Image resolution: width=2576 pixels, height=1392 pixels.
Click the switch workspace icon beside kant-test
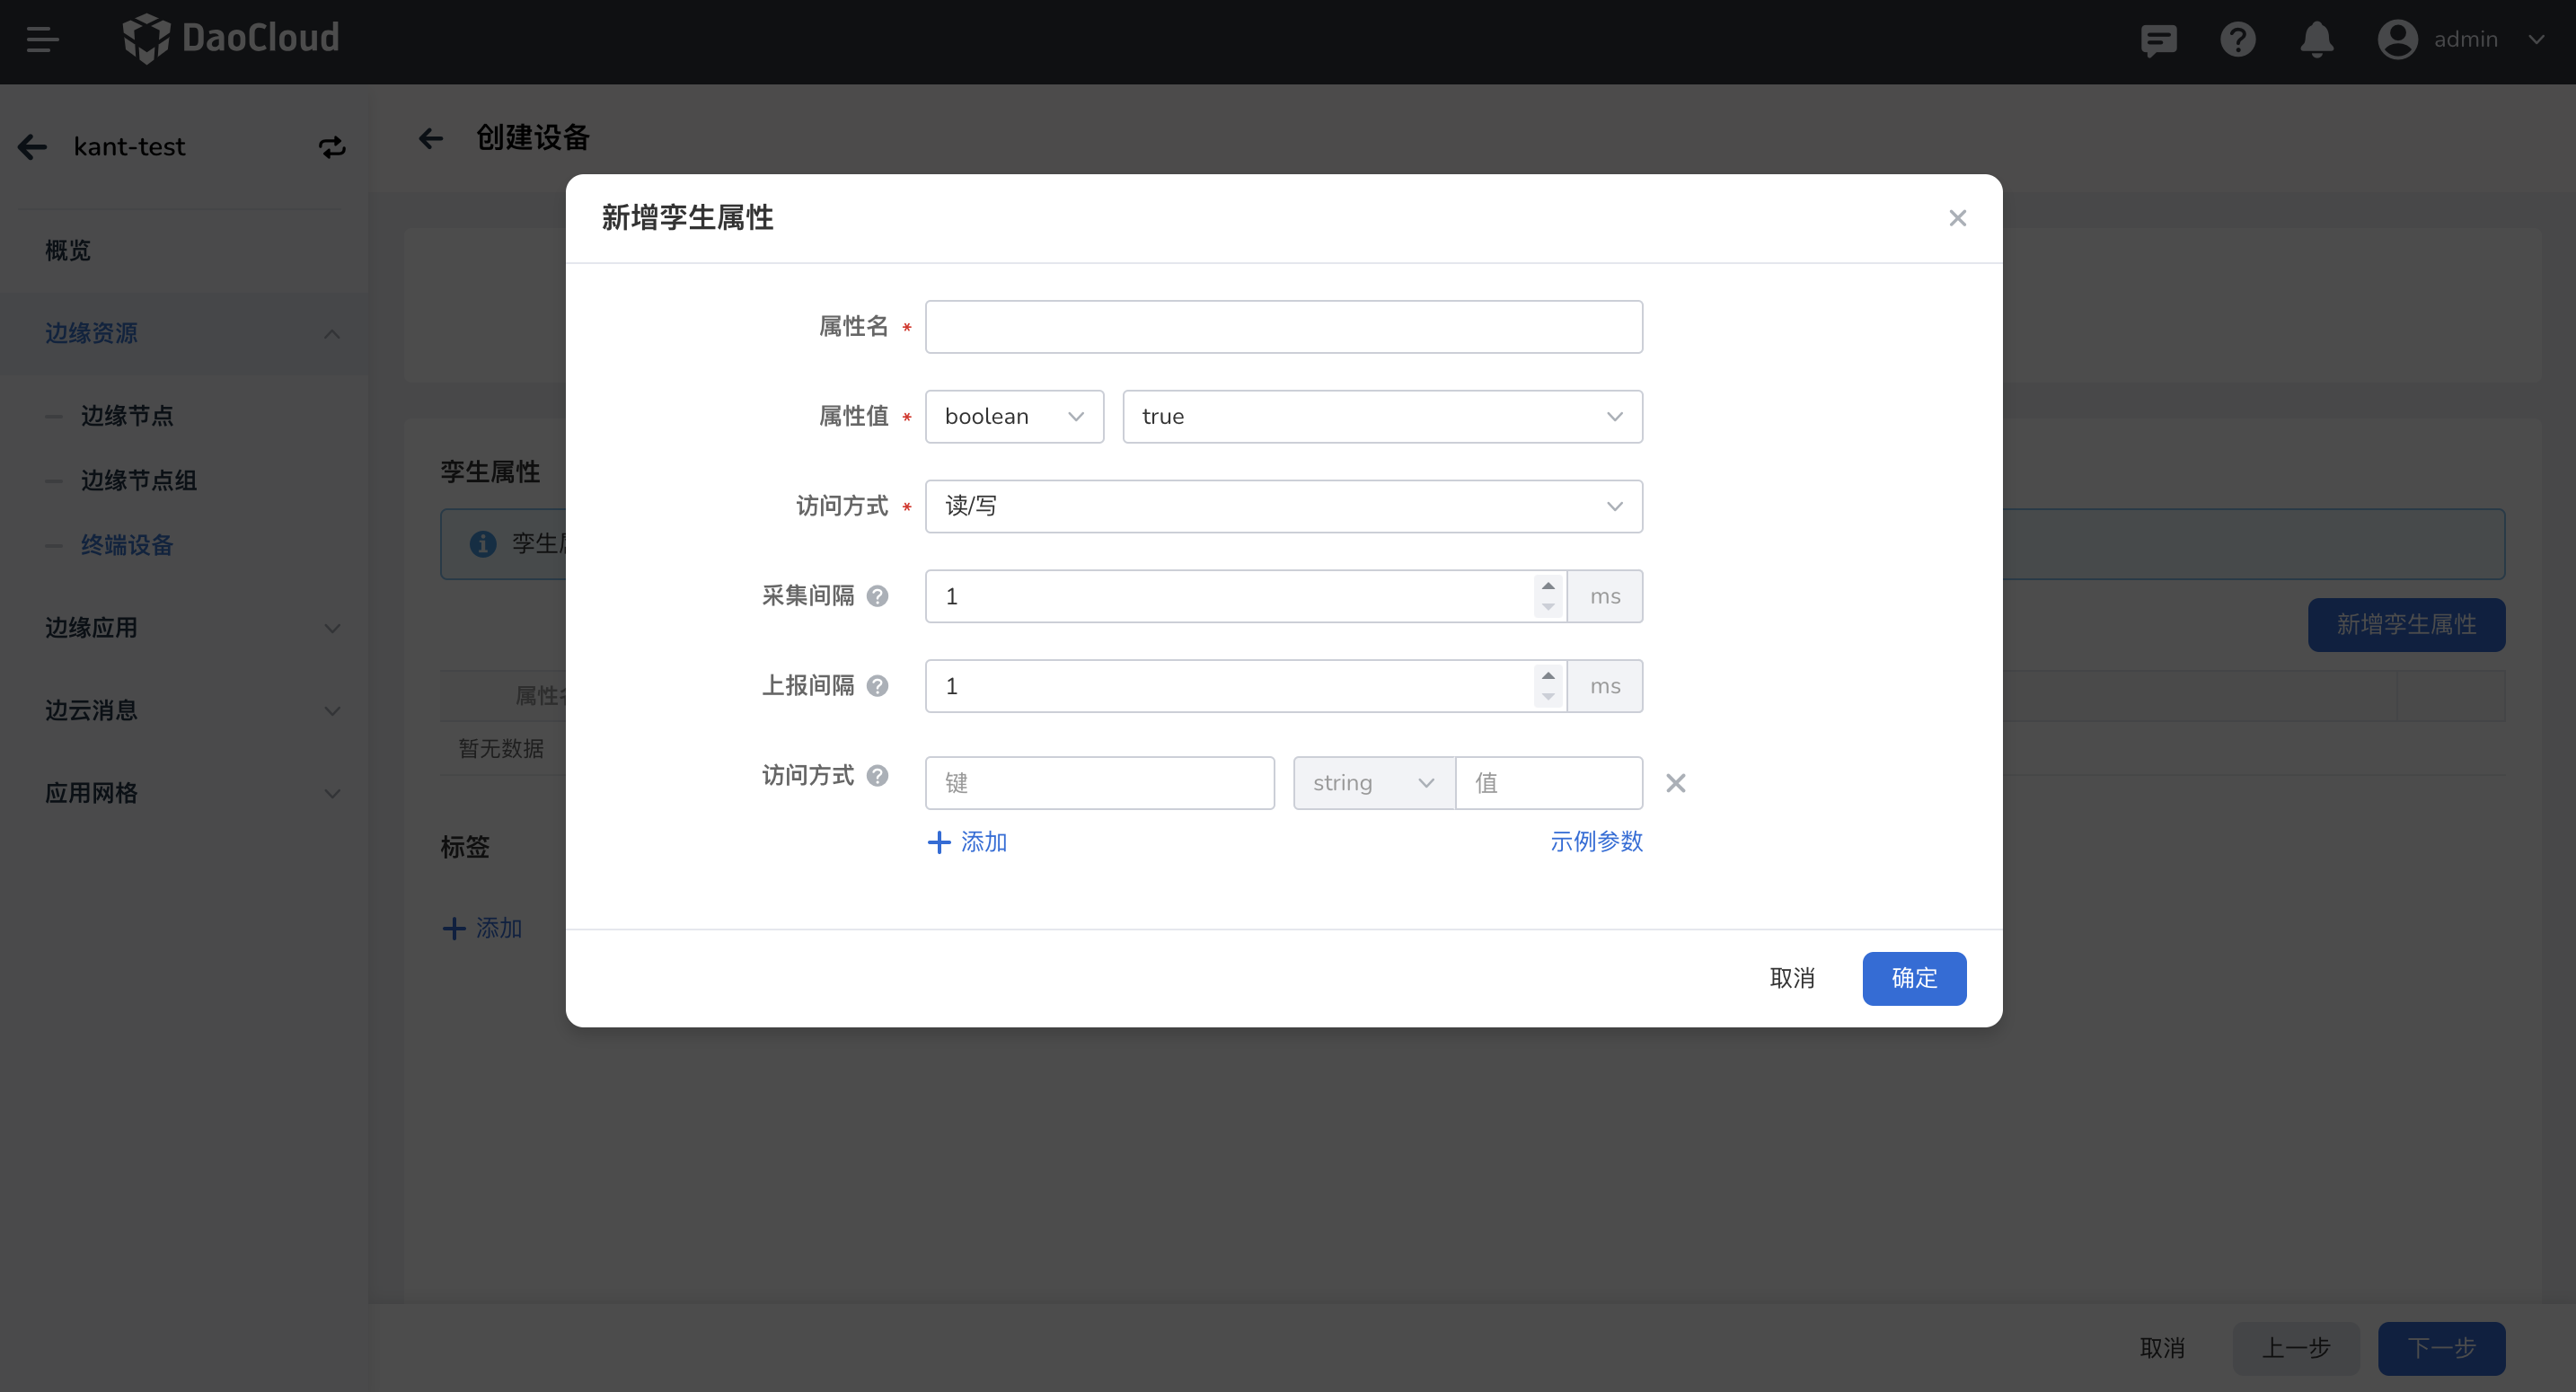click(332, 147)
